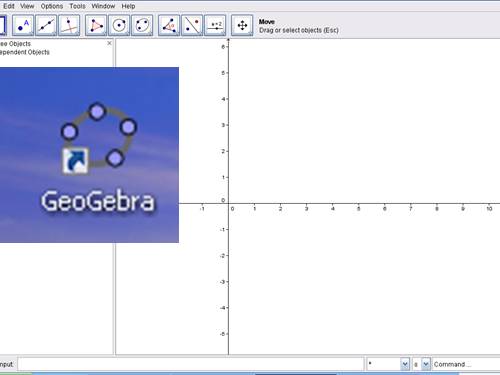Open the Edit menu
This screenshot has width=500, height=375.
click(9, 6)
